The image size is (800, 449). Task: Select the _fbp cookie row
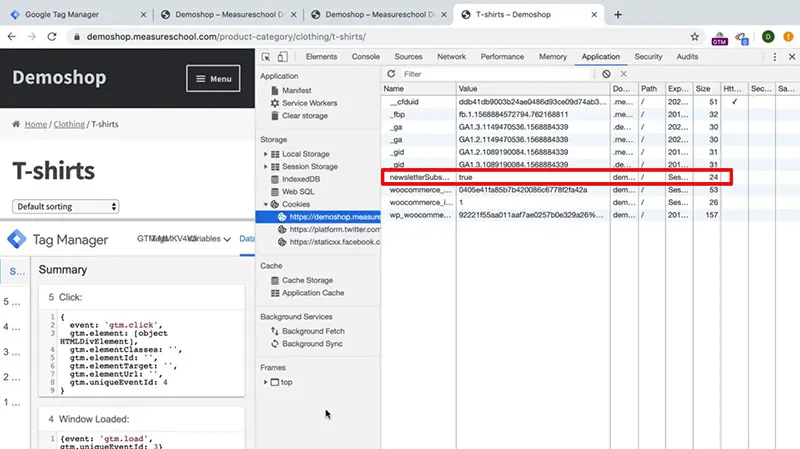click(590, 114)
